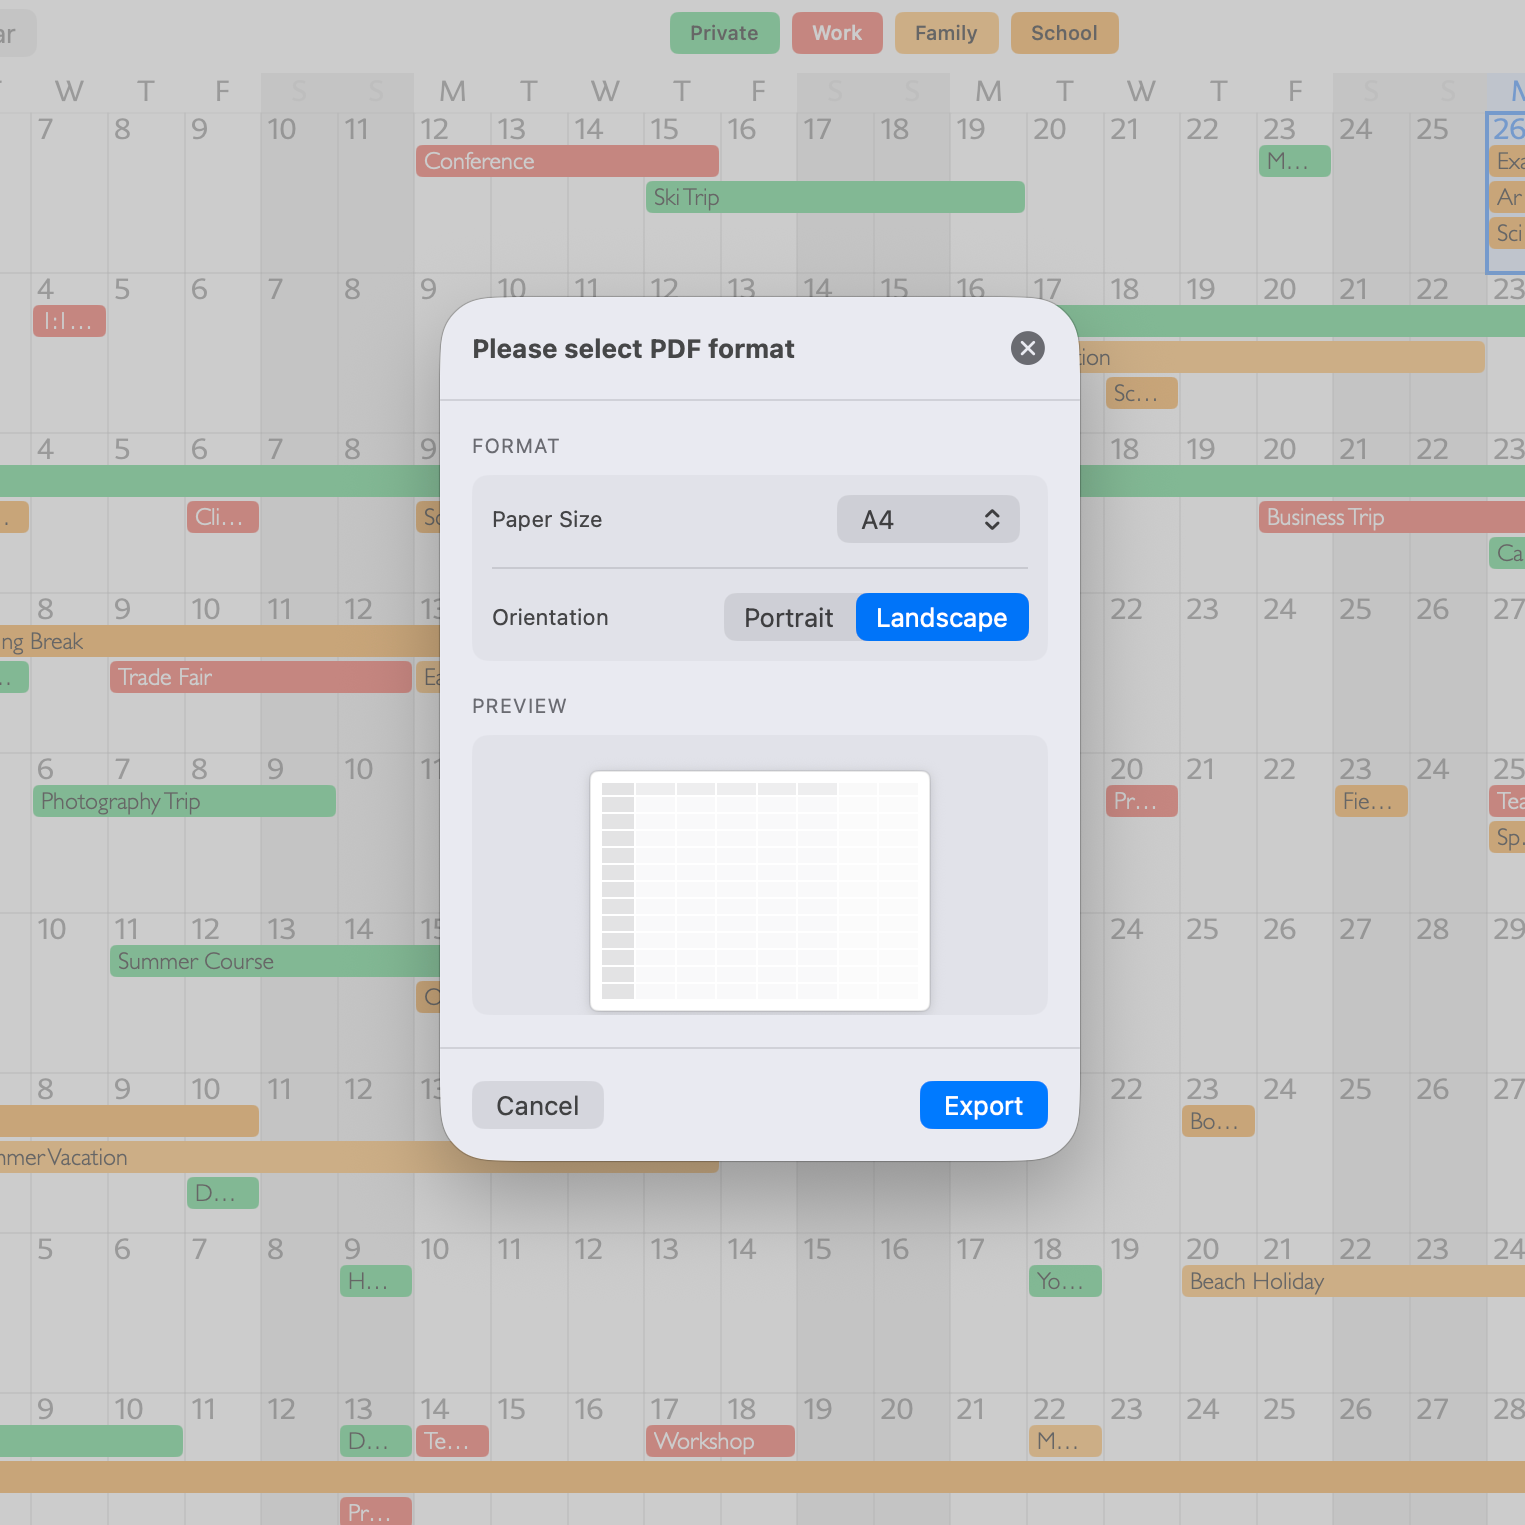
Task: Open the Workshop event
Action: (x=719, y=1441)
